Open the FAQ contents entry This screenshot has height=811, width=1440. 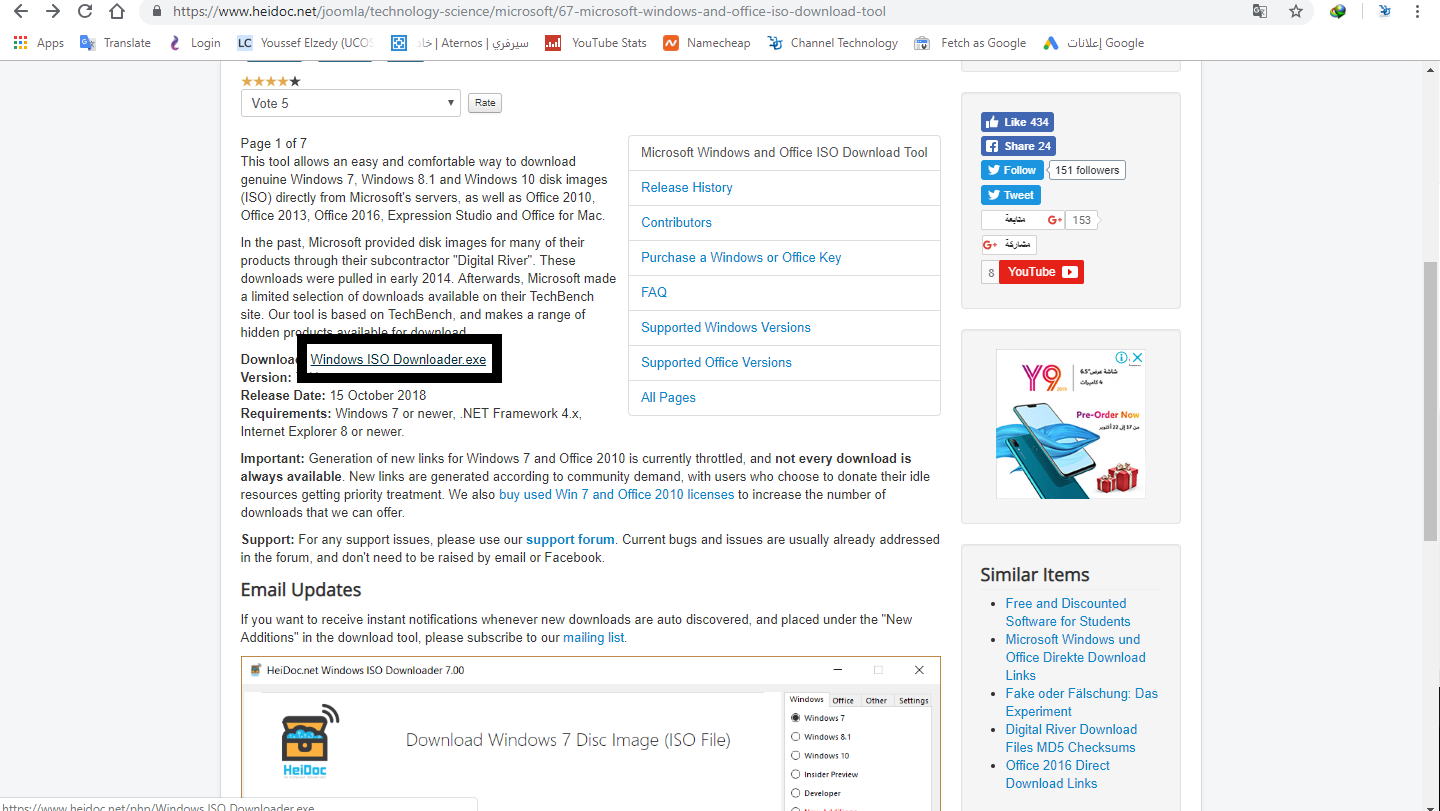tap(654, 292)
